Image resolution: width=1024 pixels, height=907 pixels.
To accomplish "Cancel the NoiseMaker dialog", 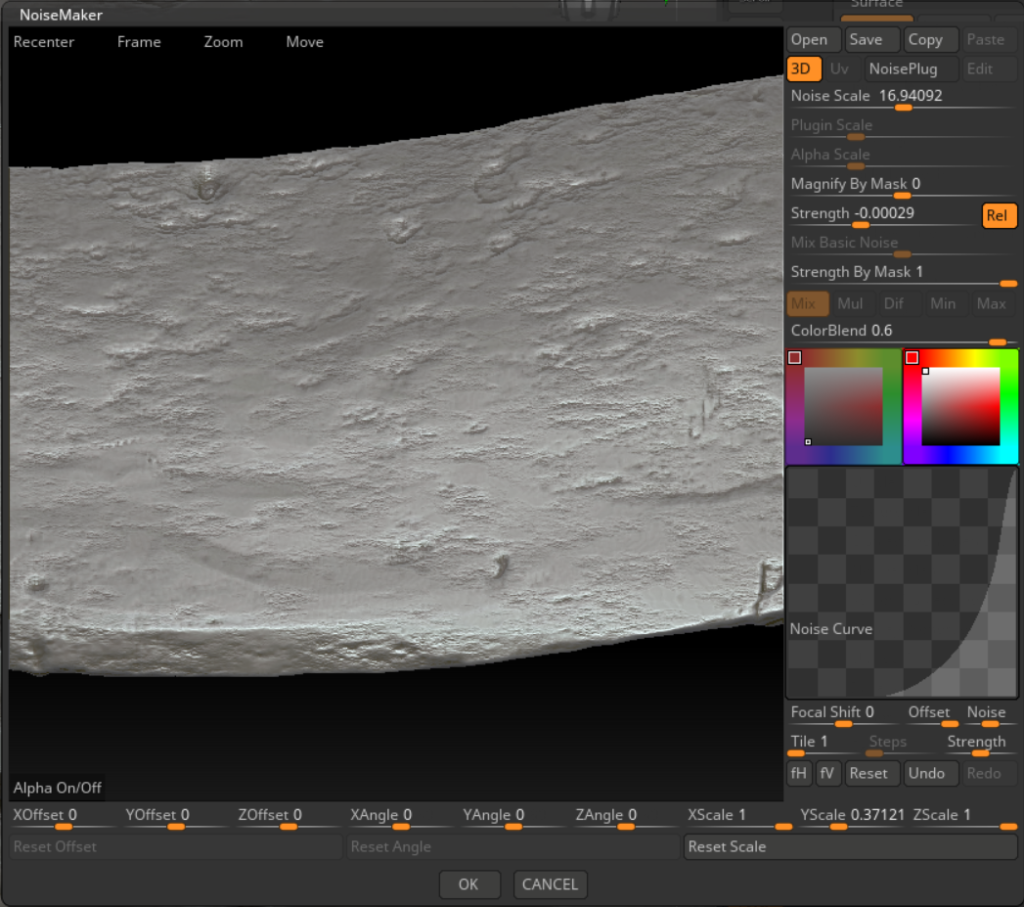I will click(x=550, y=884).
